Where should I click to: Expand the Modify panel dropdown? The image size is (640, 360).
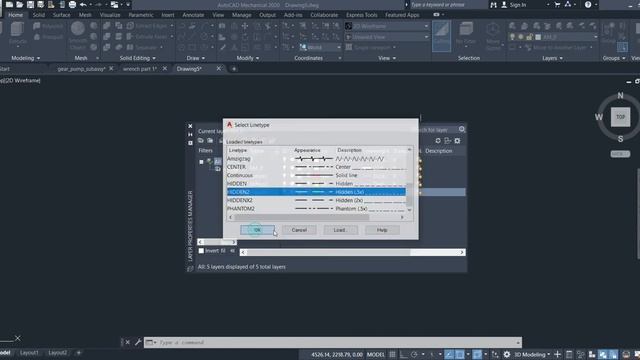[x=248, y=58]
